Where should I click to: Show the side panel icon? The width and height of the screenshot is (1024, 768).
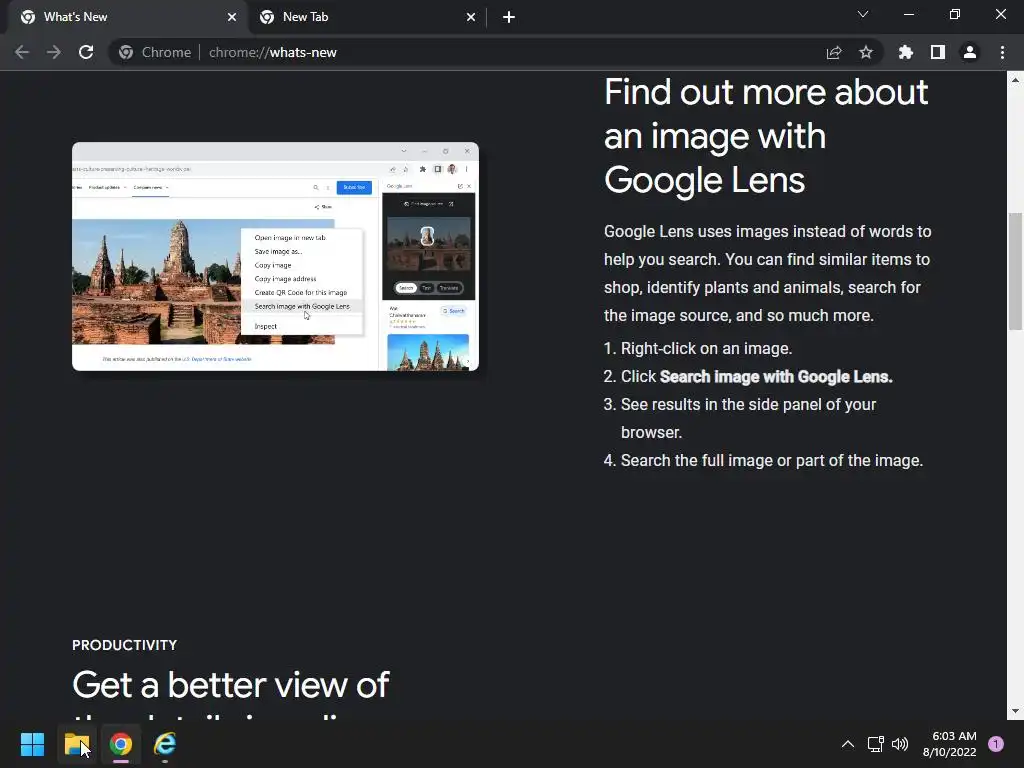coord(937,52)
